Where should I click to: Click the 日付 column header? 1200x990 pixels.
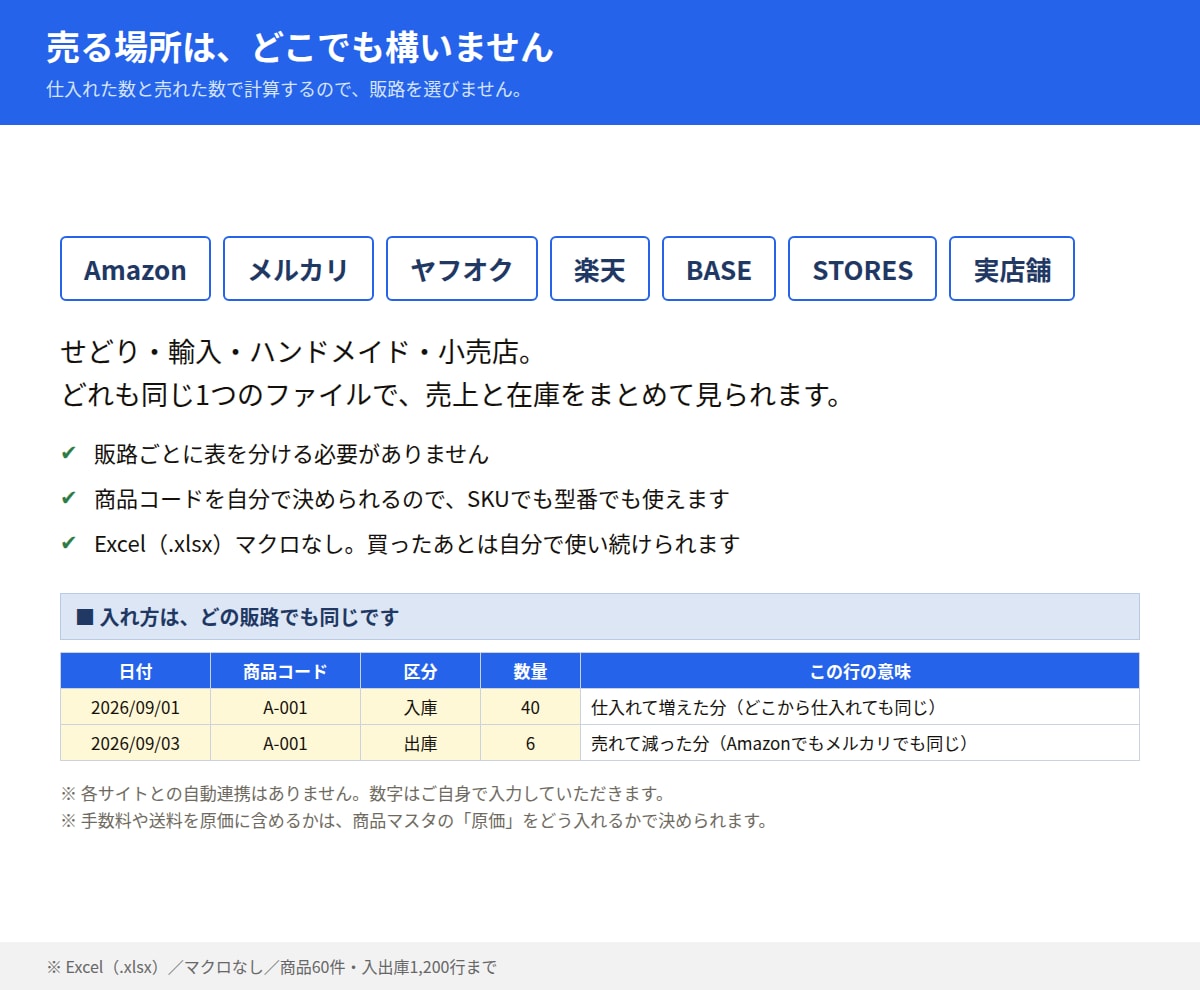(x=135, y=671)
